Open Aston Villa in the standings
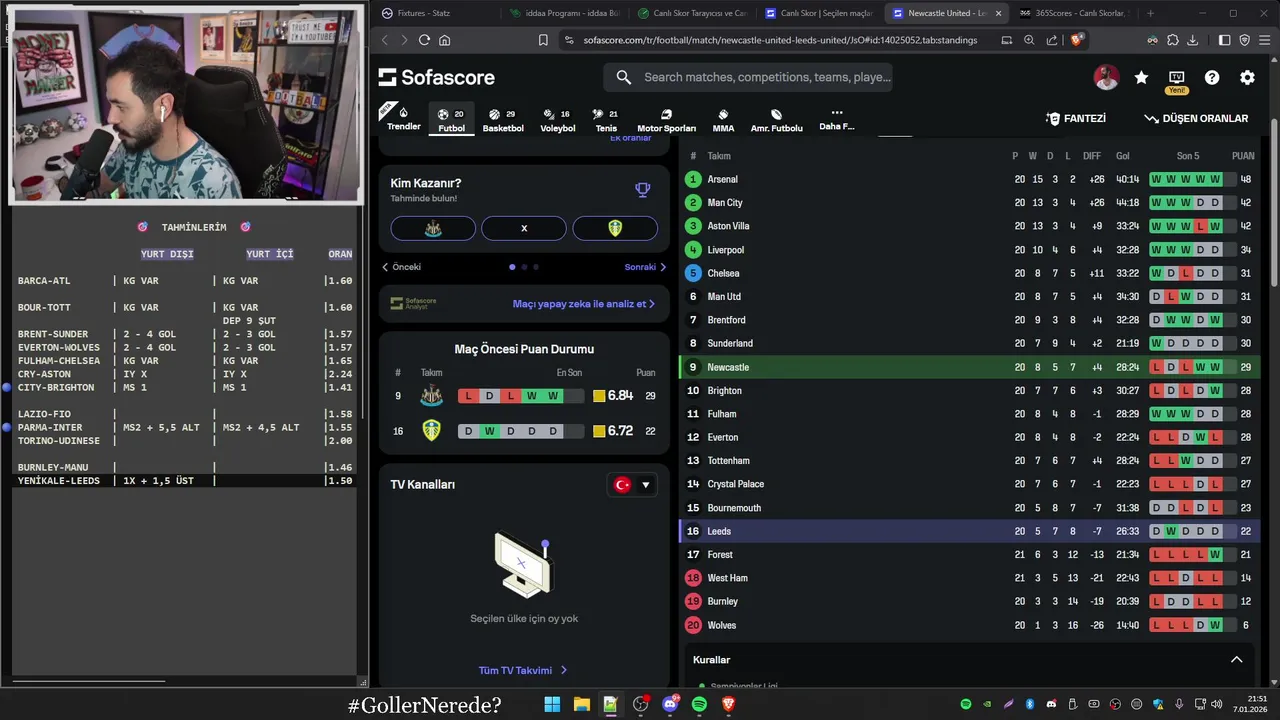1280x720 pixels. point(969,226)
